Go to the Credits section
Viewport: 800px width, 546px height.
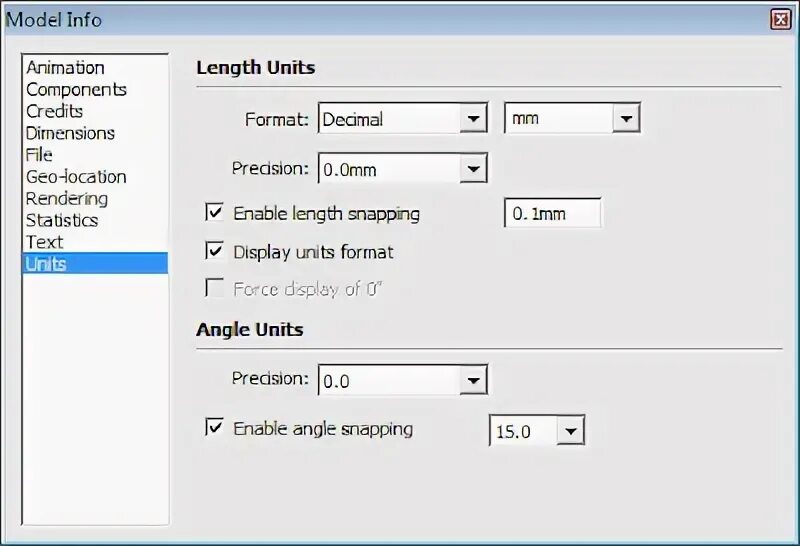55,111
